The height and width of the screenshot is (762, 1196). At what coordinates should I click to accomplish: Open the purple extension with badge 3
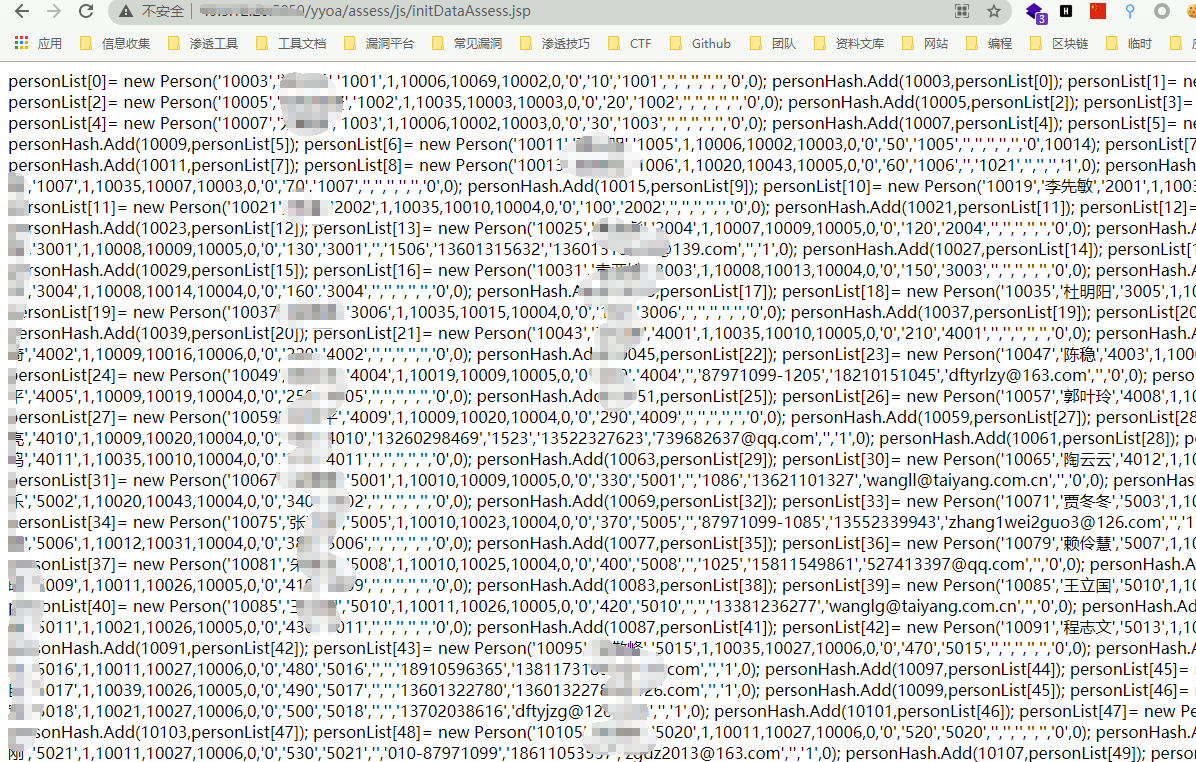coord(1035,12)
